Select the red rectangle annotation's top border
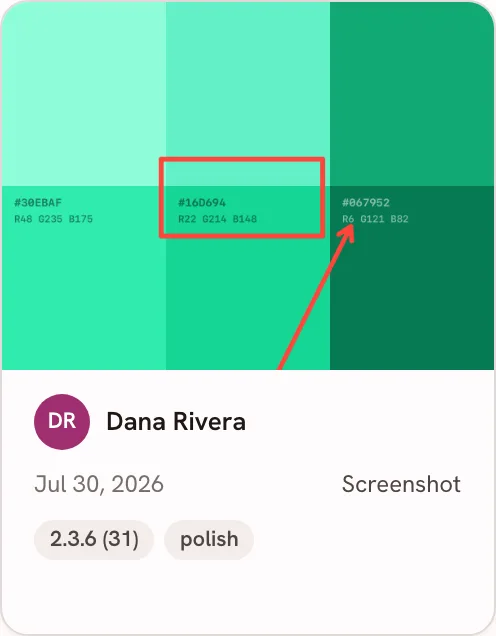The height and width of the screenshot is (636, 496). (x=242, y=160)
